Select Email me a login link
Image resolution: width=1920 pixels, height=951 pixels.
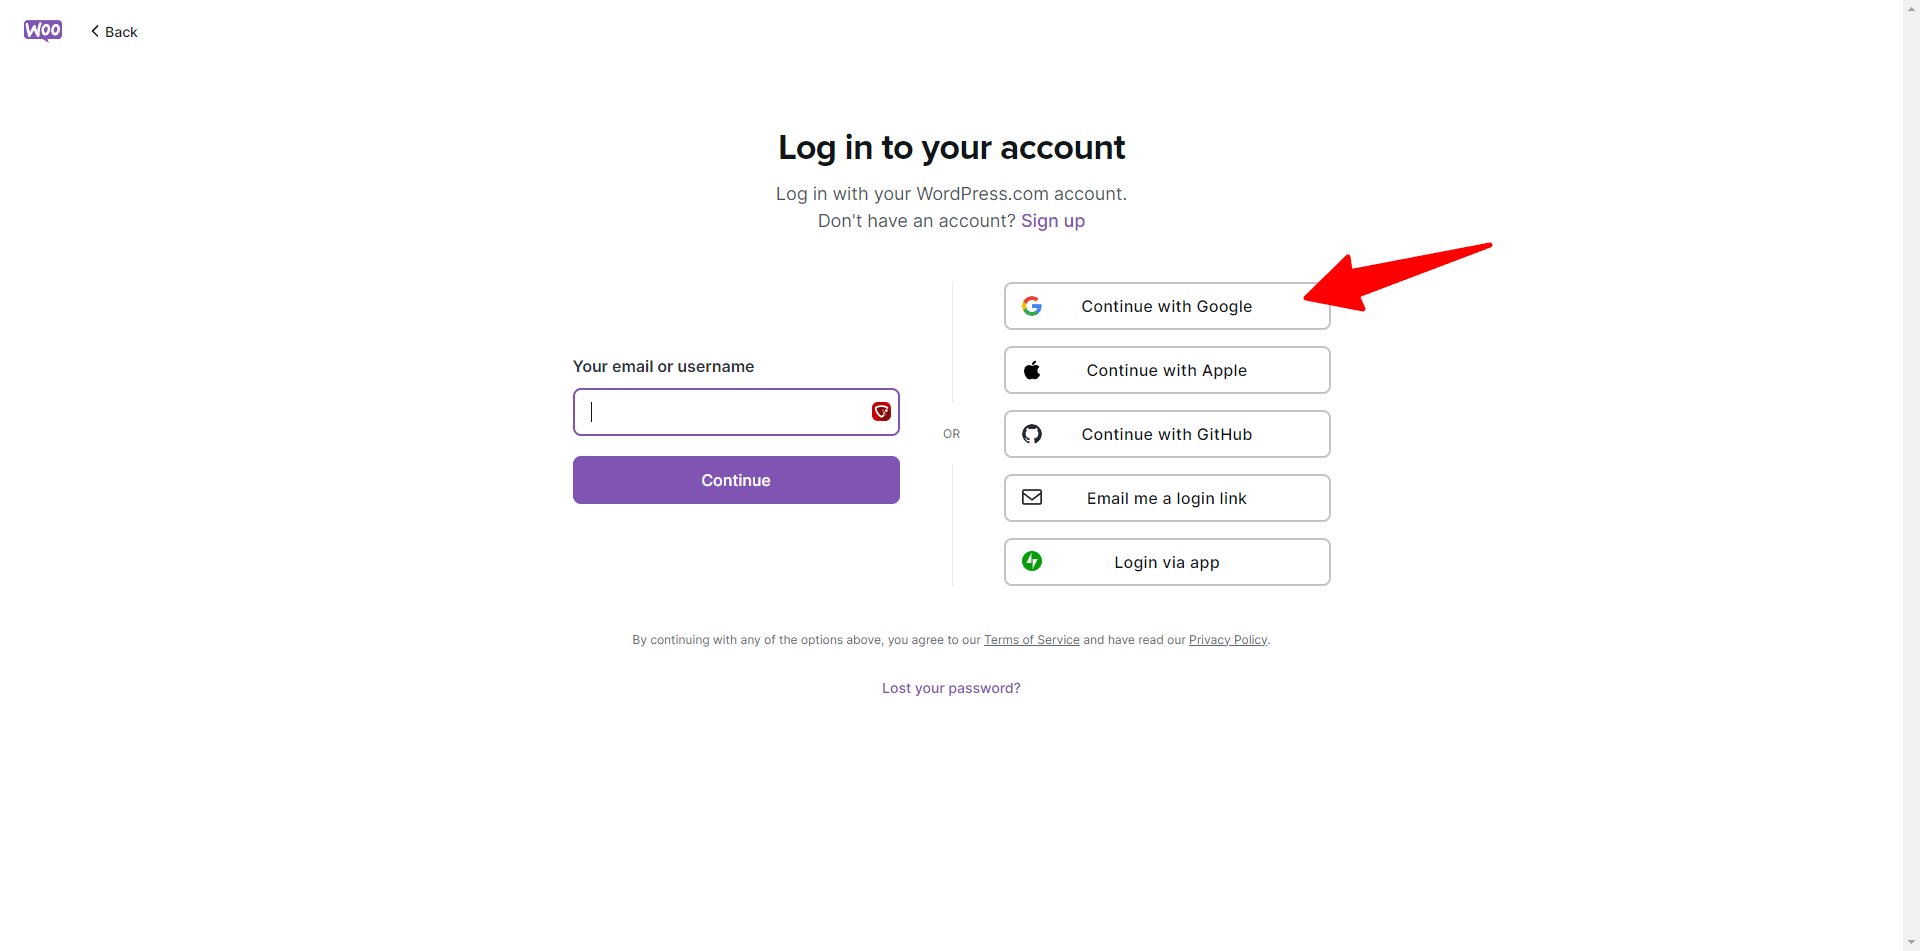(x=1167, y=498)
